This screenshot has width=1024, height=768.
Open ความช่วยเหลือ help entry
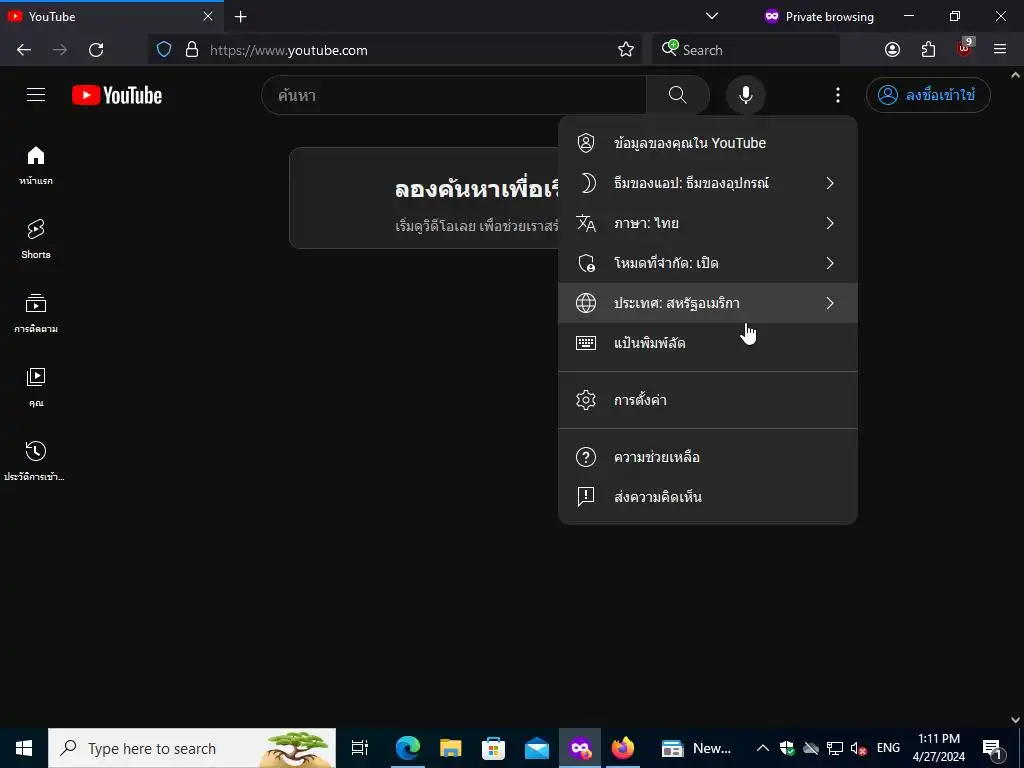[708, 457]
